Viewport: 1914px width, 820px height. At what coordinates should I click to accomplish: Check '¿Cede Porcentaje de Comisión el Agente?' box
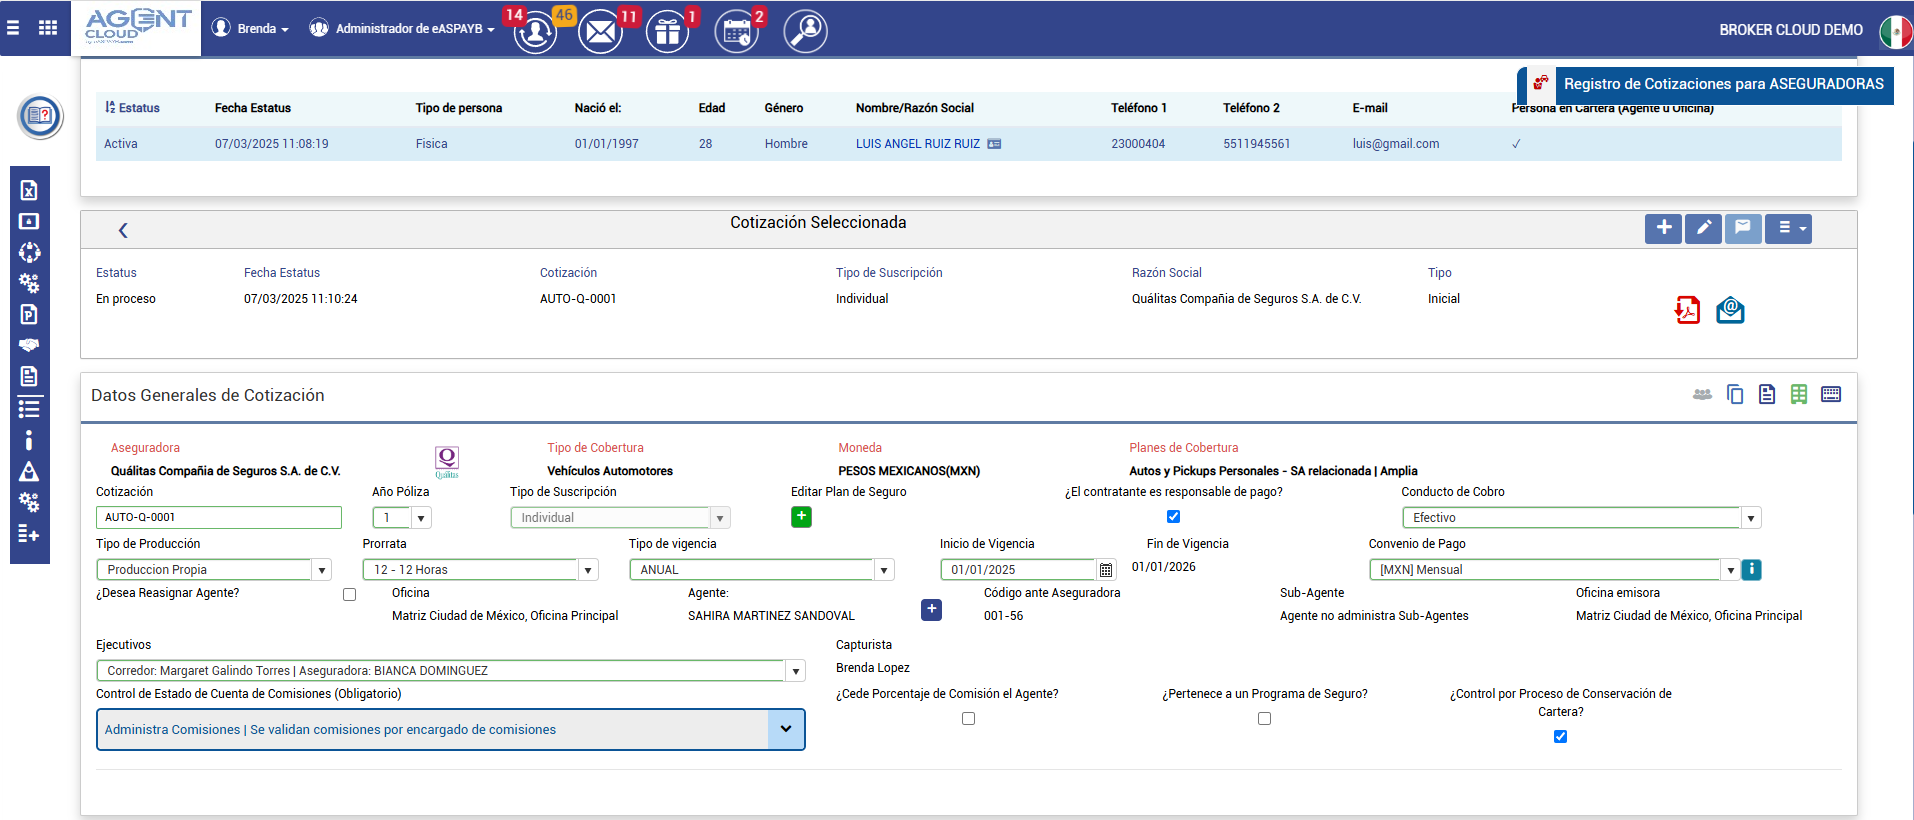pyautogui.click(x=968, y=718)
